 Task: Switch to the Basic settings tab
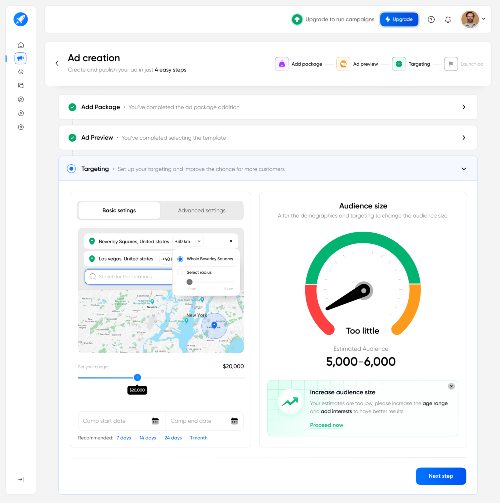[119, 210]
